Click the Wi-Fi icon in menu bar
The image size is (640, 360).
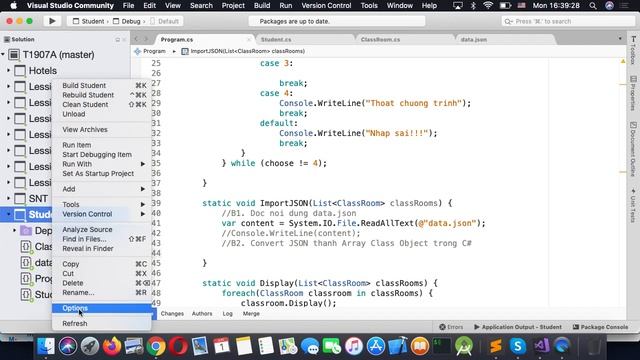point(488,6)
